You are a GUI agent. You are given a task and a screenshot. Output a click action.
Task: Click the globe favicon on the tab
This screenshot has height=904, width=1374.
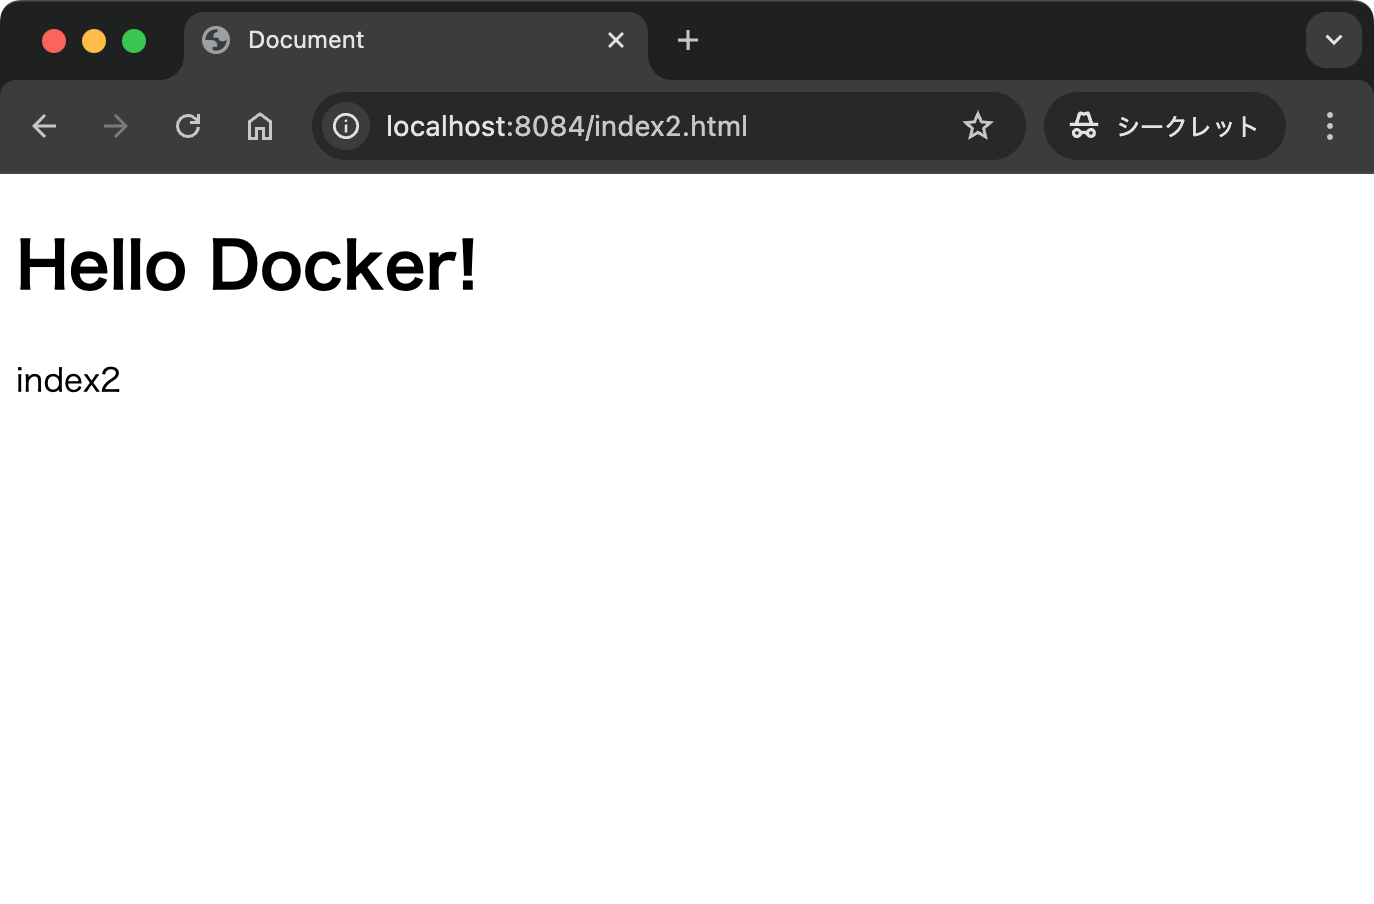(216, 40)
